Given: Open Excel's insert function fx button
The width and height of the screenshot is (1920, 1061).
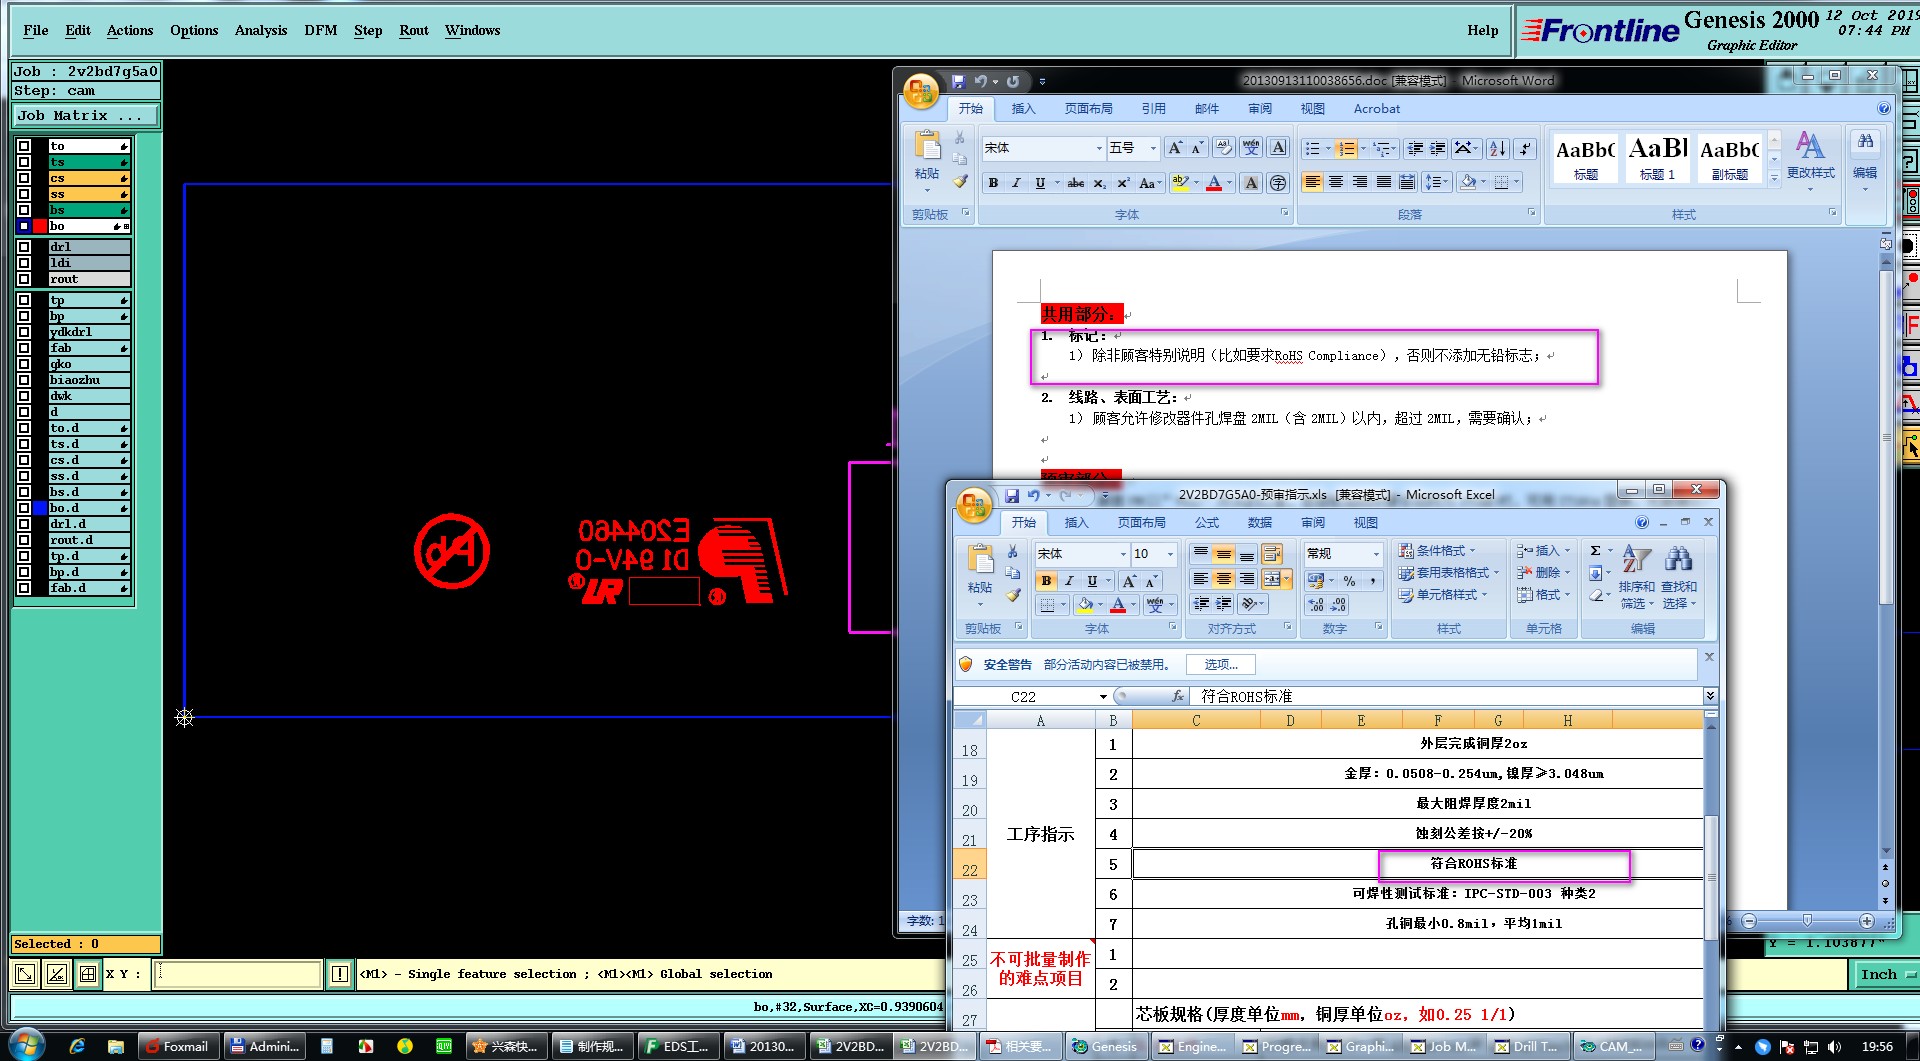Looking at the screenshot, I should 1178,696.
